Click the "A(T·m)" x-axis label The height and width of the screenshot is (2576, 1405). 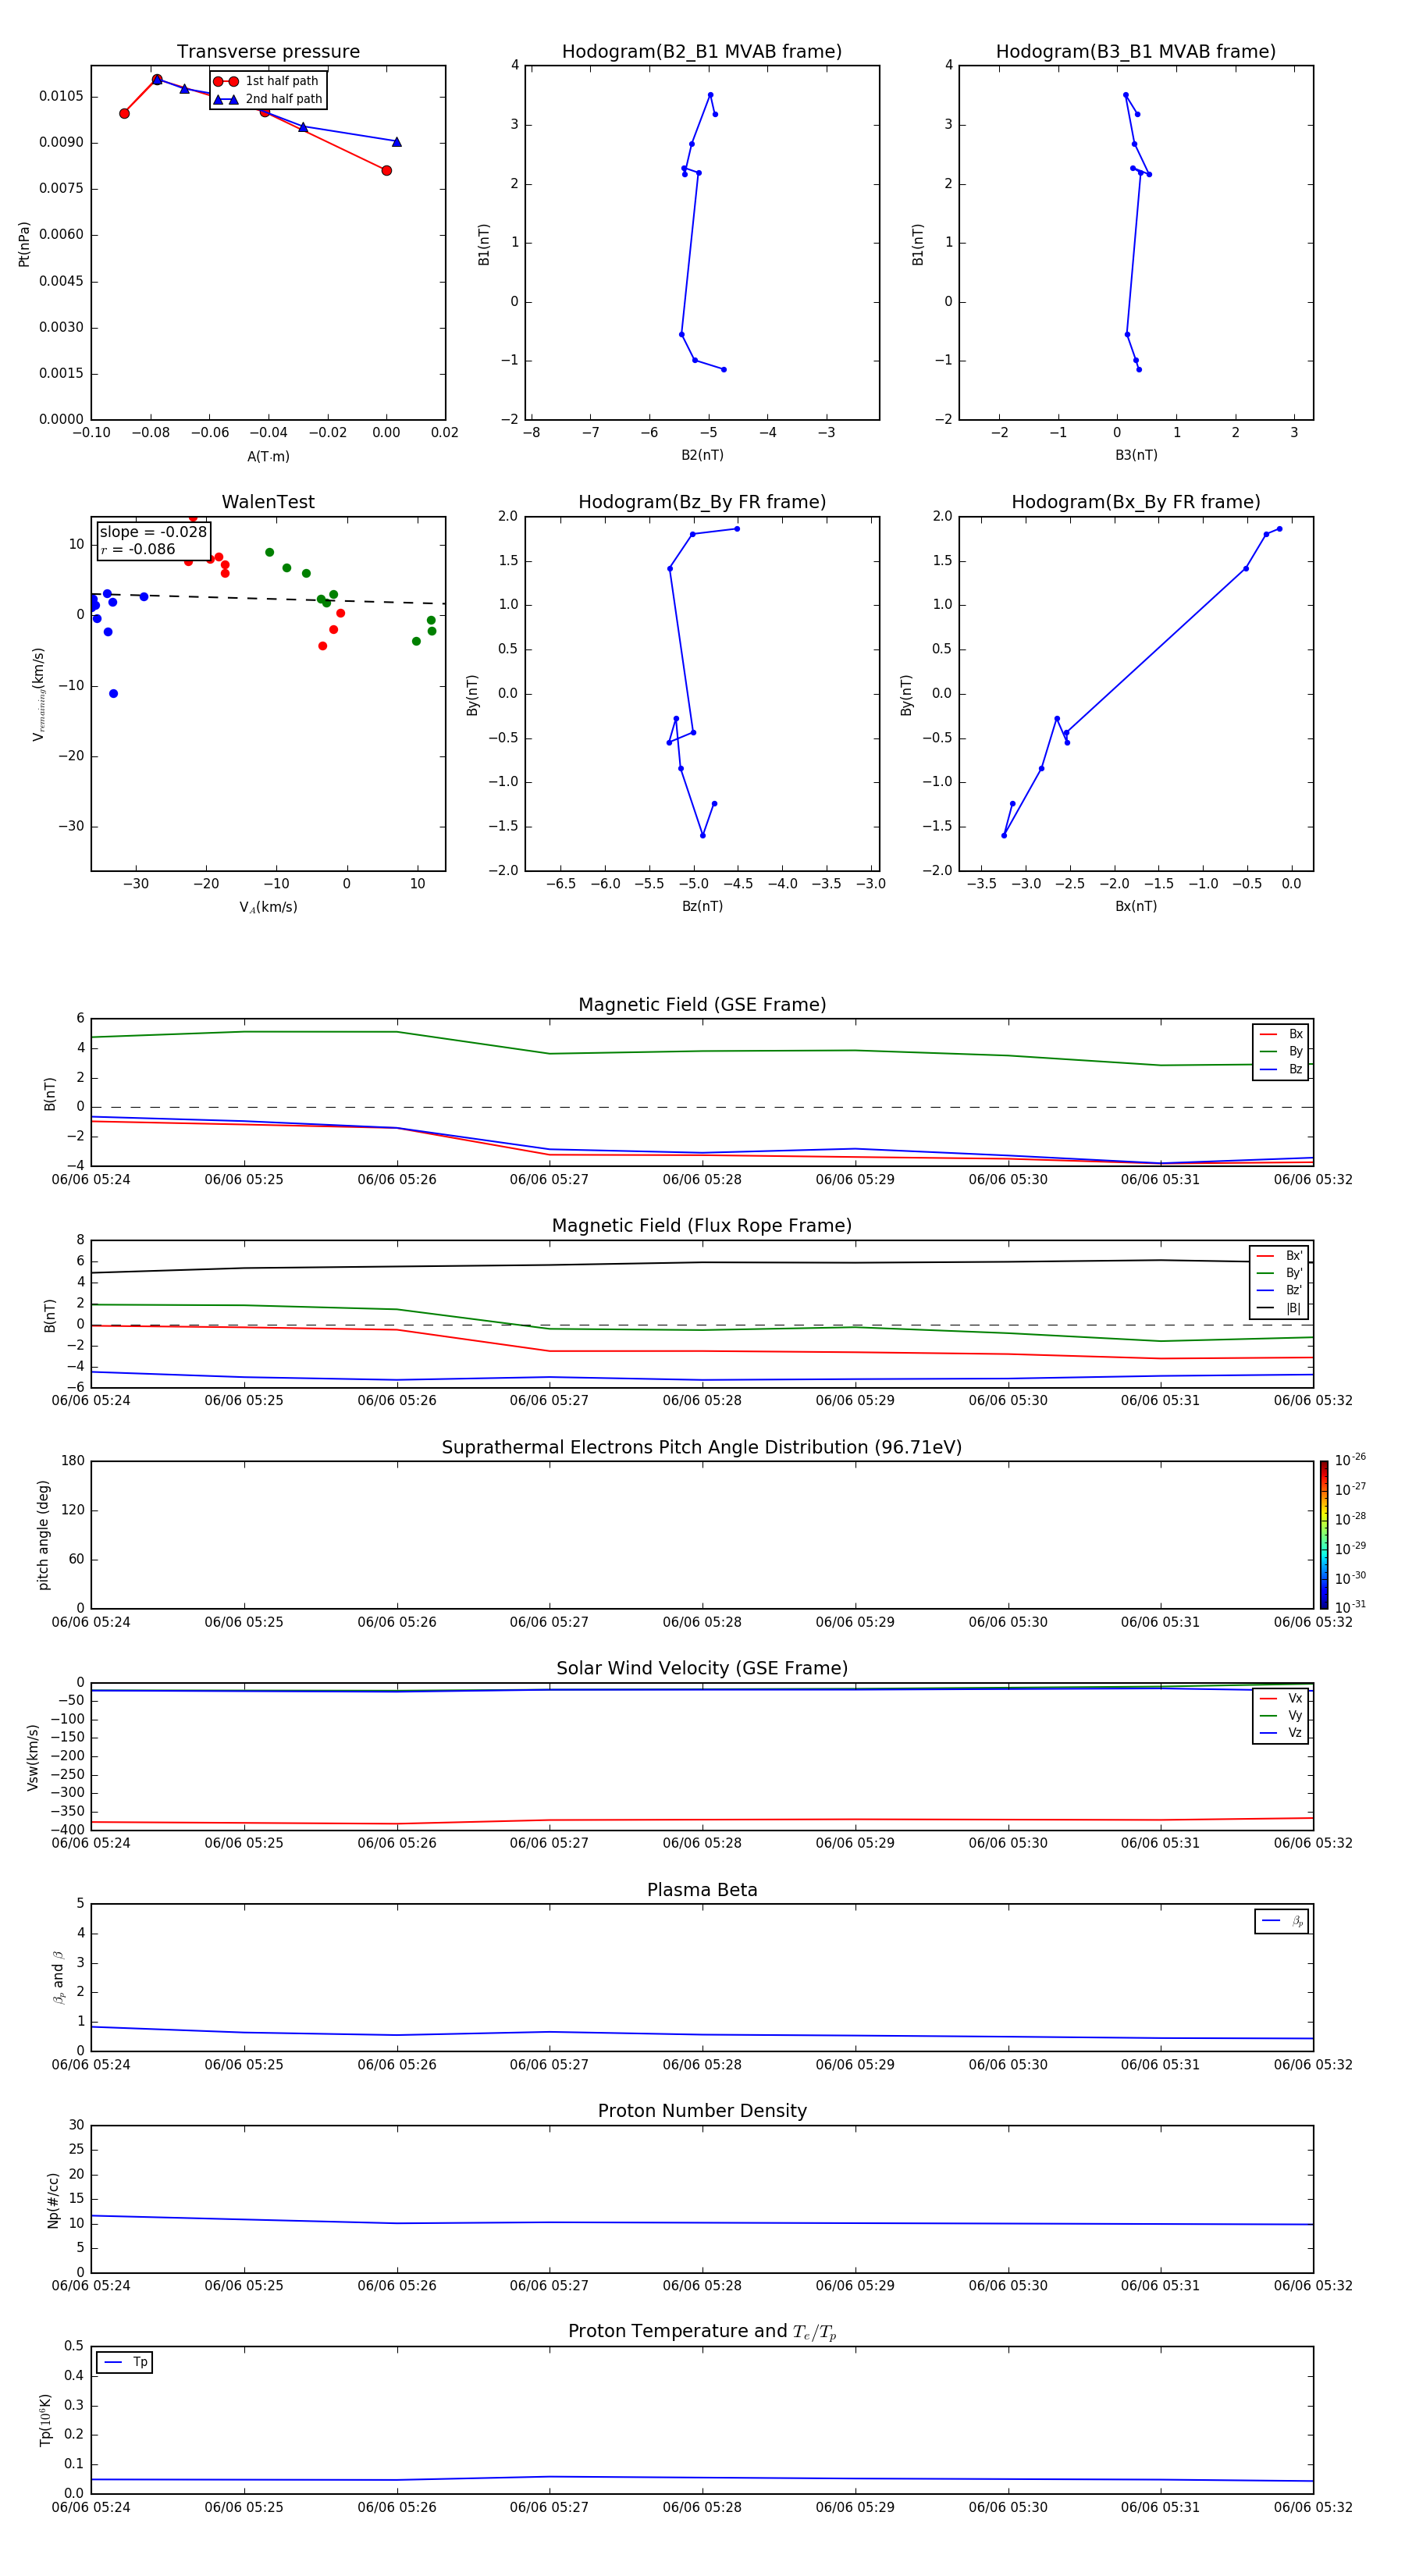click(268, 457)
